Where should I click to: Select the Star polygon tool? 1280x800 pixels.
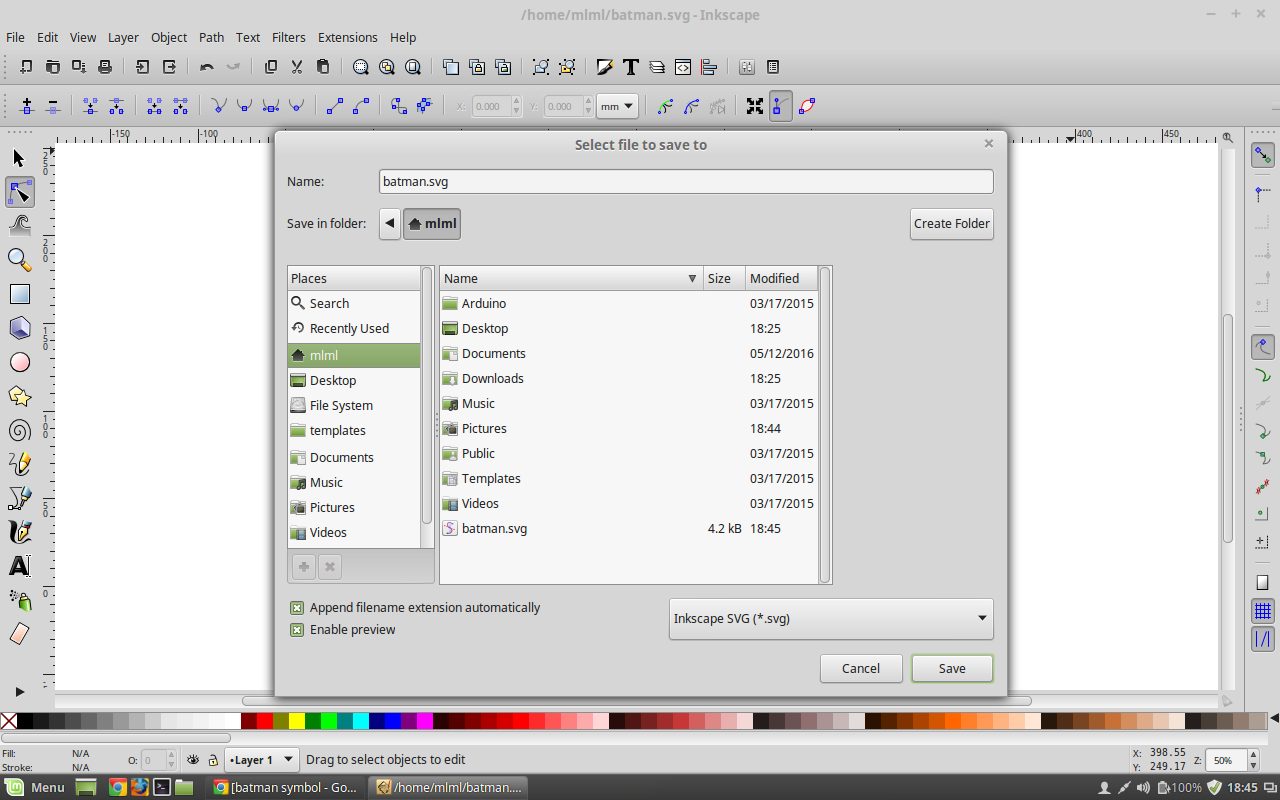click(19, 396)
